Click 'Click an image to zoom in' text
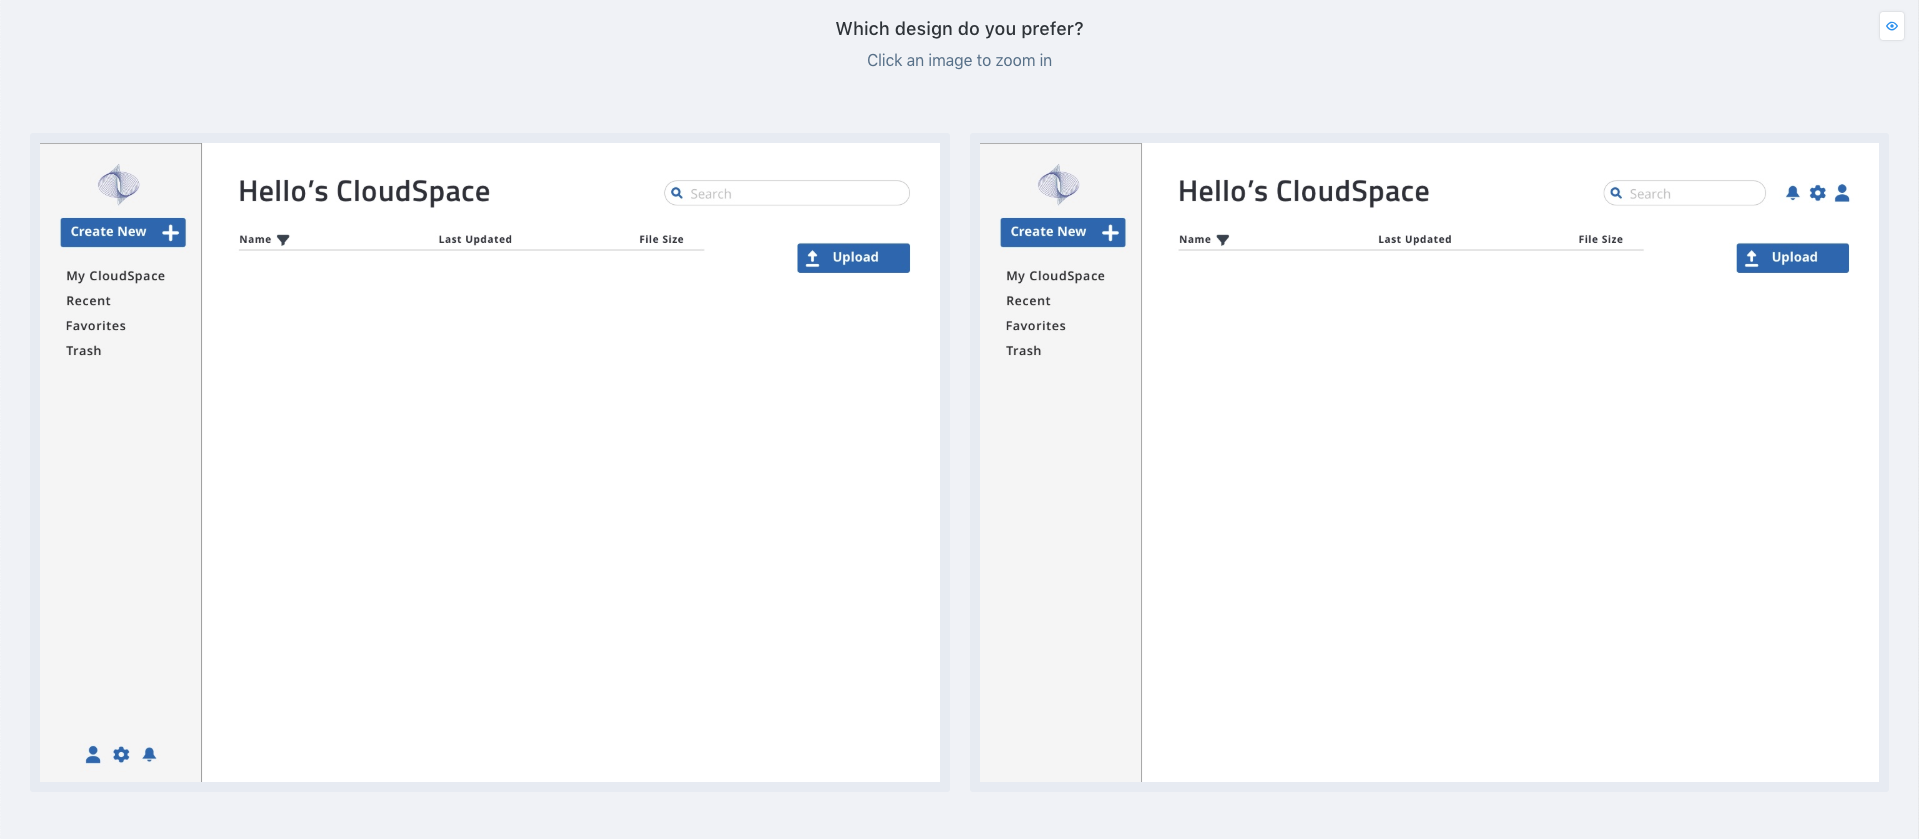This screenshot has height=839, width=1919. (x=960, y=60)
